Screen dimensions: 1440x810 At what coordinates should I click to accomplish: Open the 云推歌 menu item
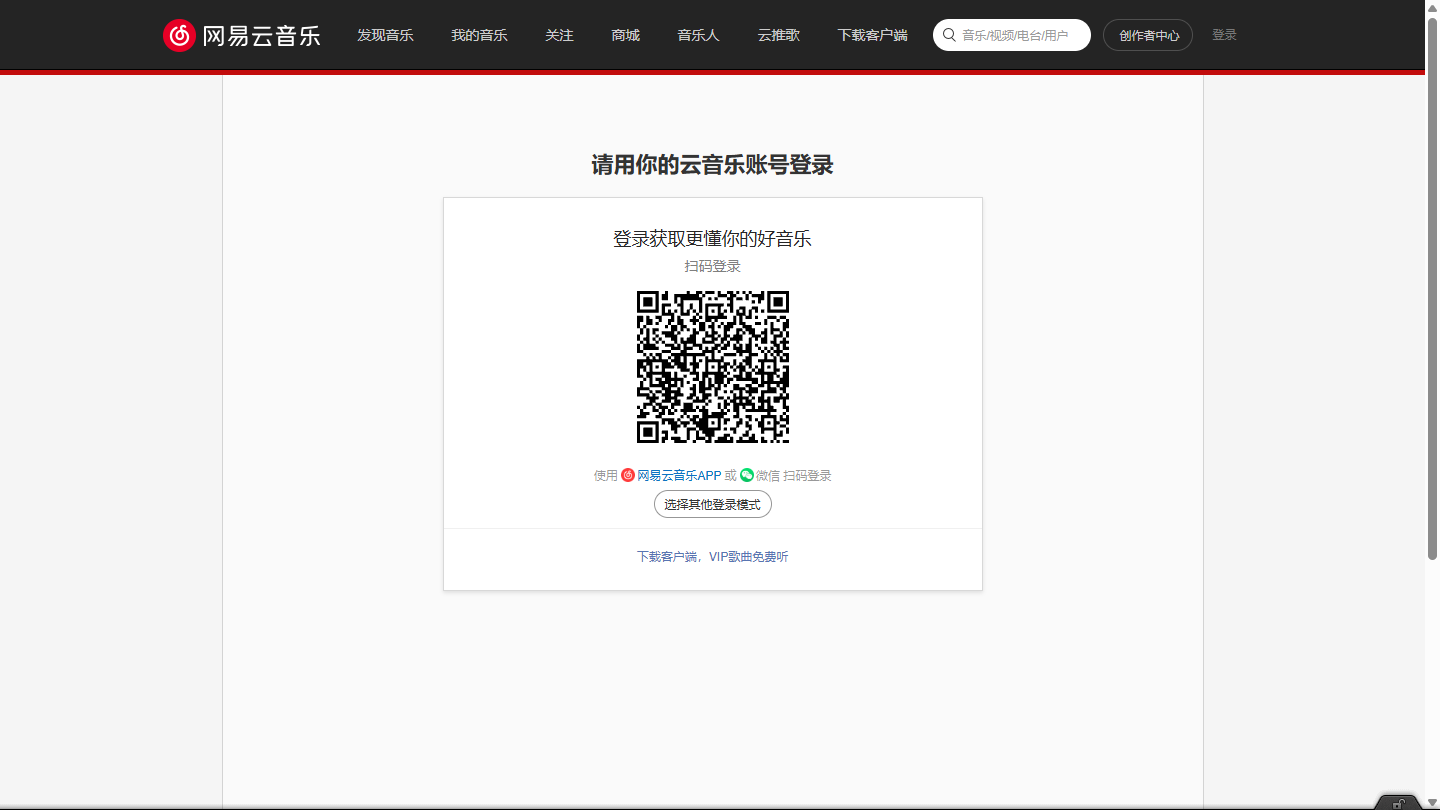(778, 35)
